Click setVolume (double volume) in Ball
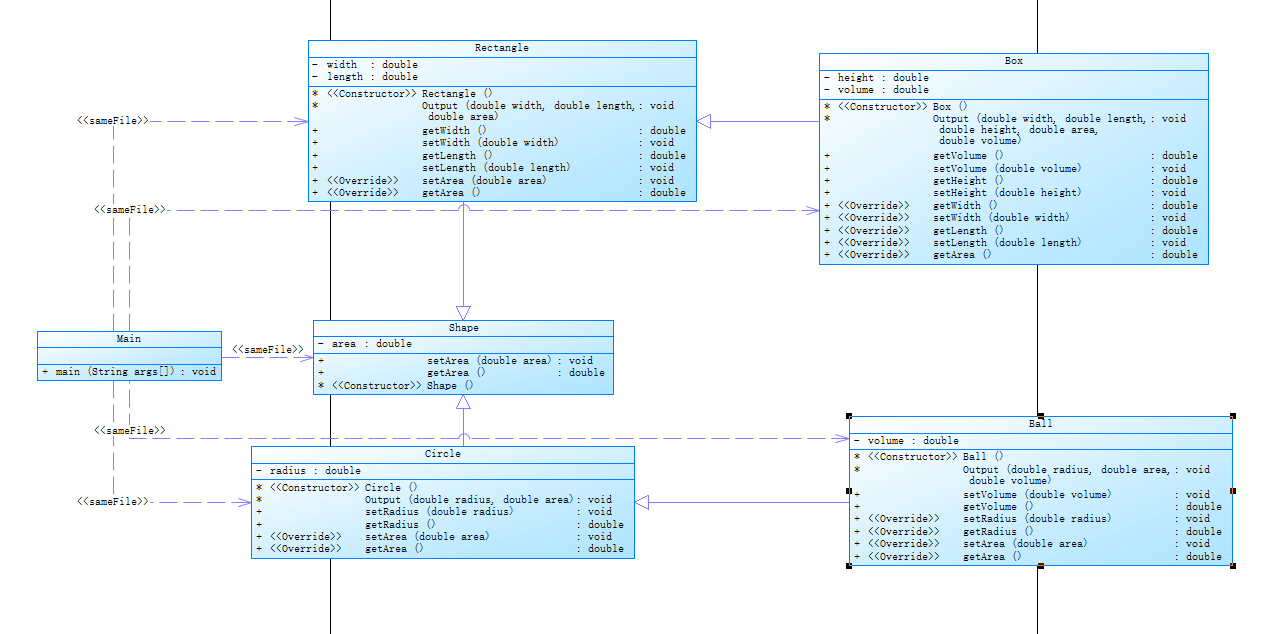 1032,495
